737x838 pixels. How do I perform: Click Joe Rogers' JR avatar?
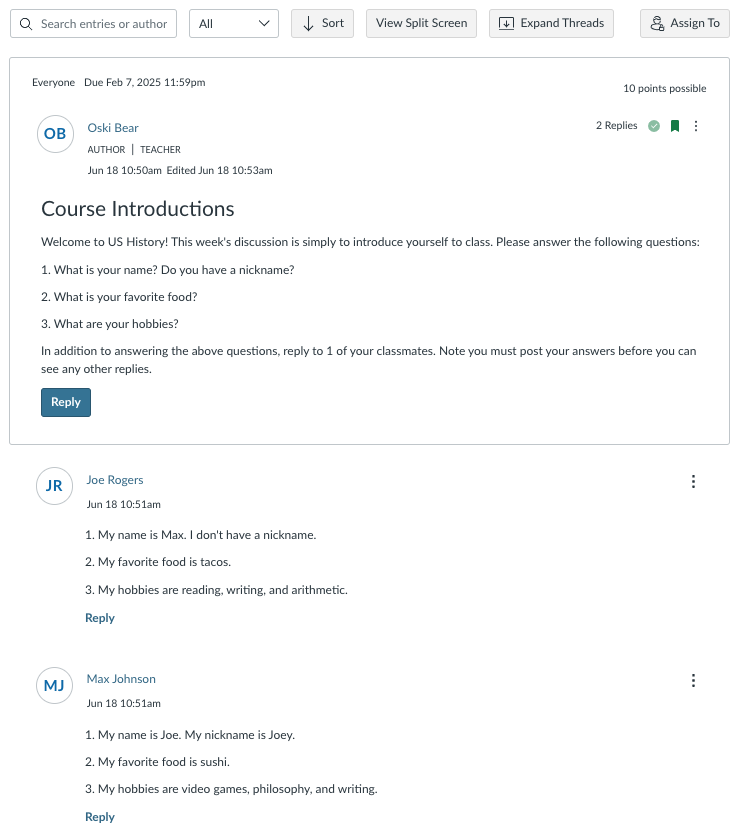(54, 486)
